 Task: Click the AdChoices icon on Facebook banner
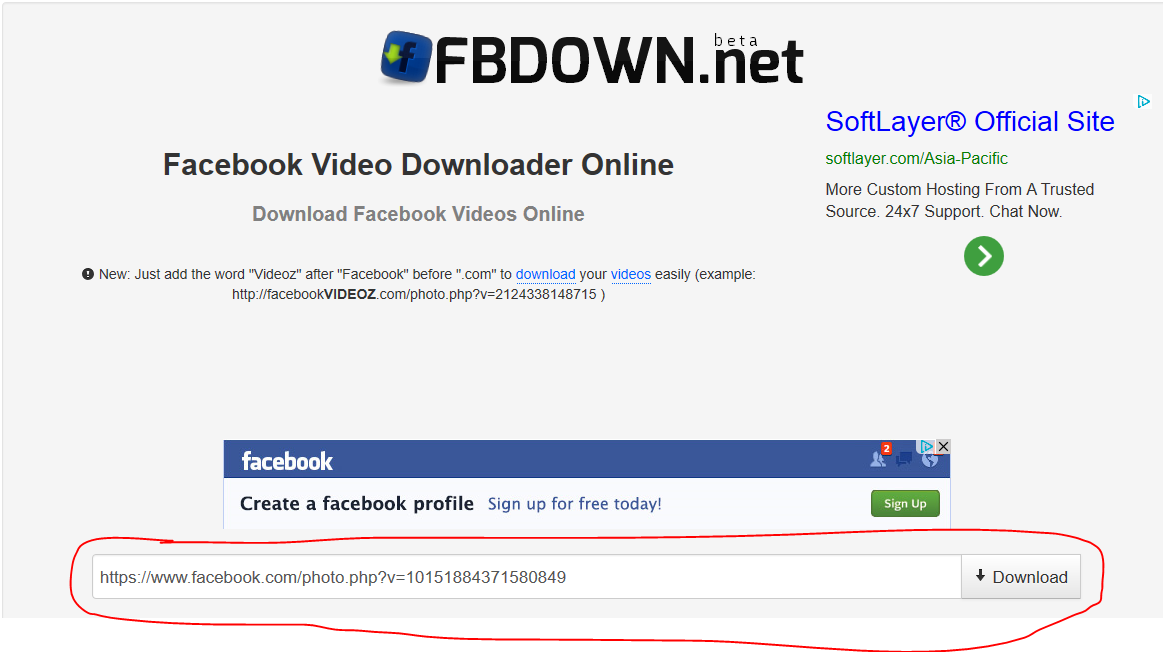coord(926,447)
